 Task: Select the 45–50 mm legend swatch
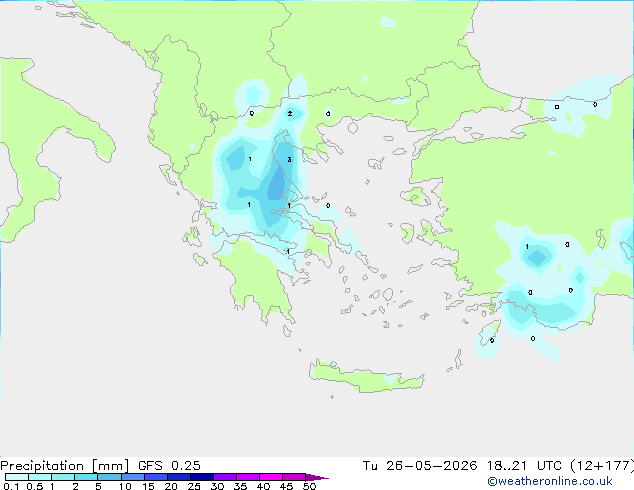294,477
